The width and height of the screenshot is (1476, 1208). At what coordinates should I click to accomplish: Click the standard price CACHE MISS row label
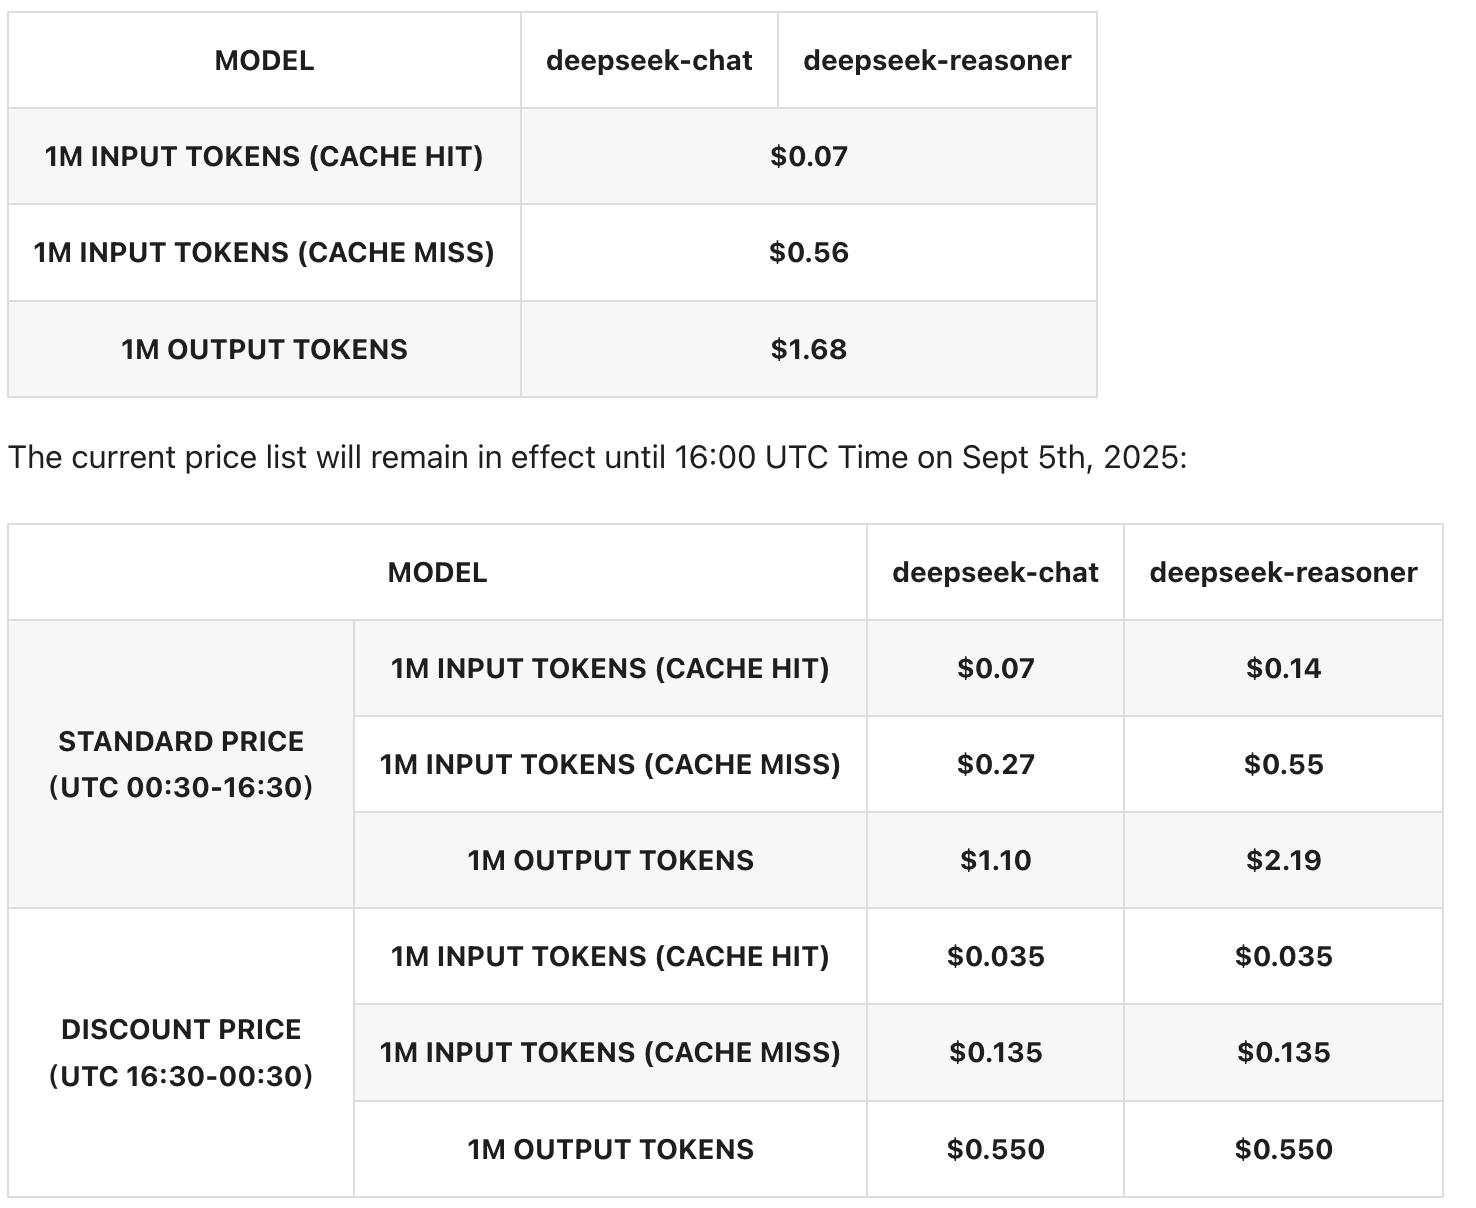point(610,765)
